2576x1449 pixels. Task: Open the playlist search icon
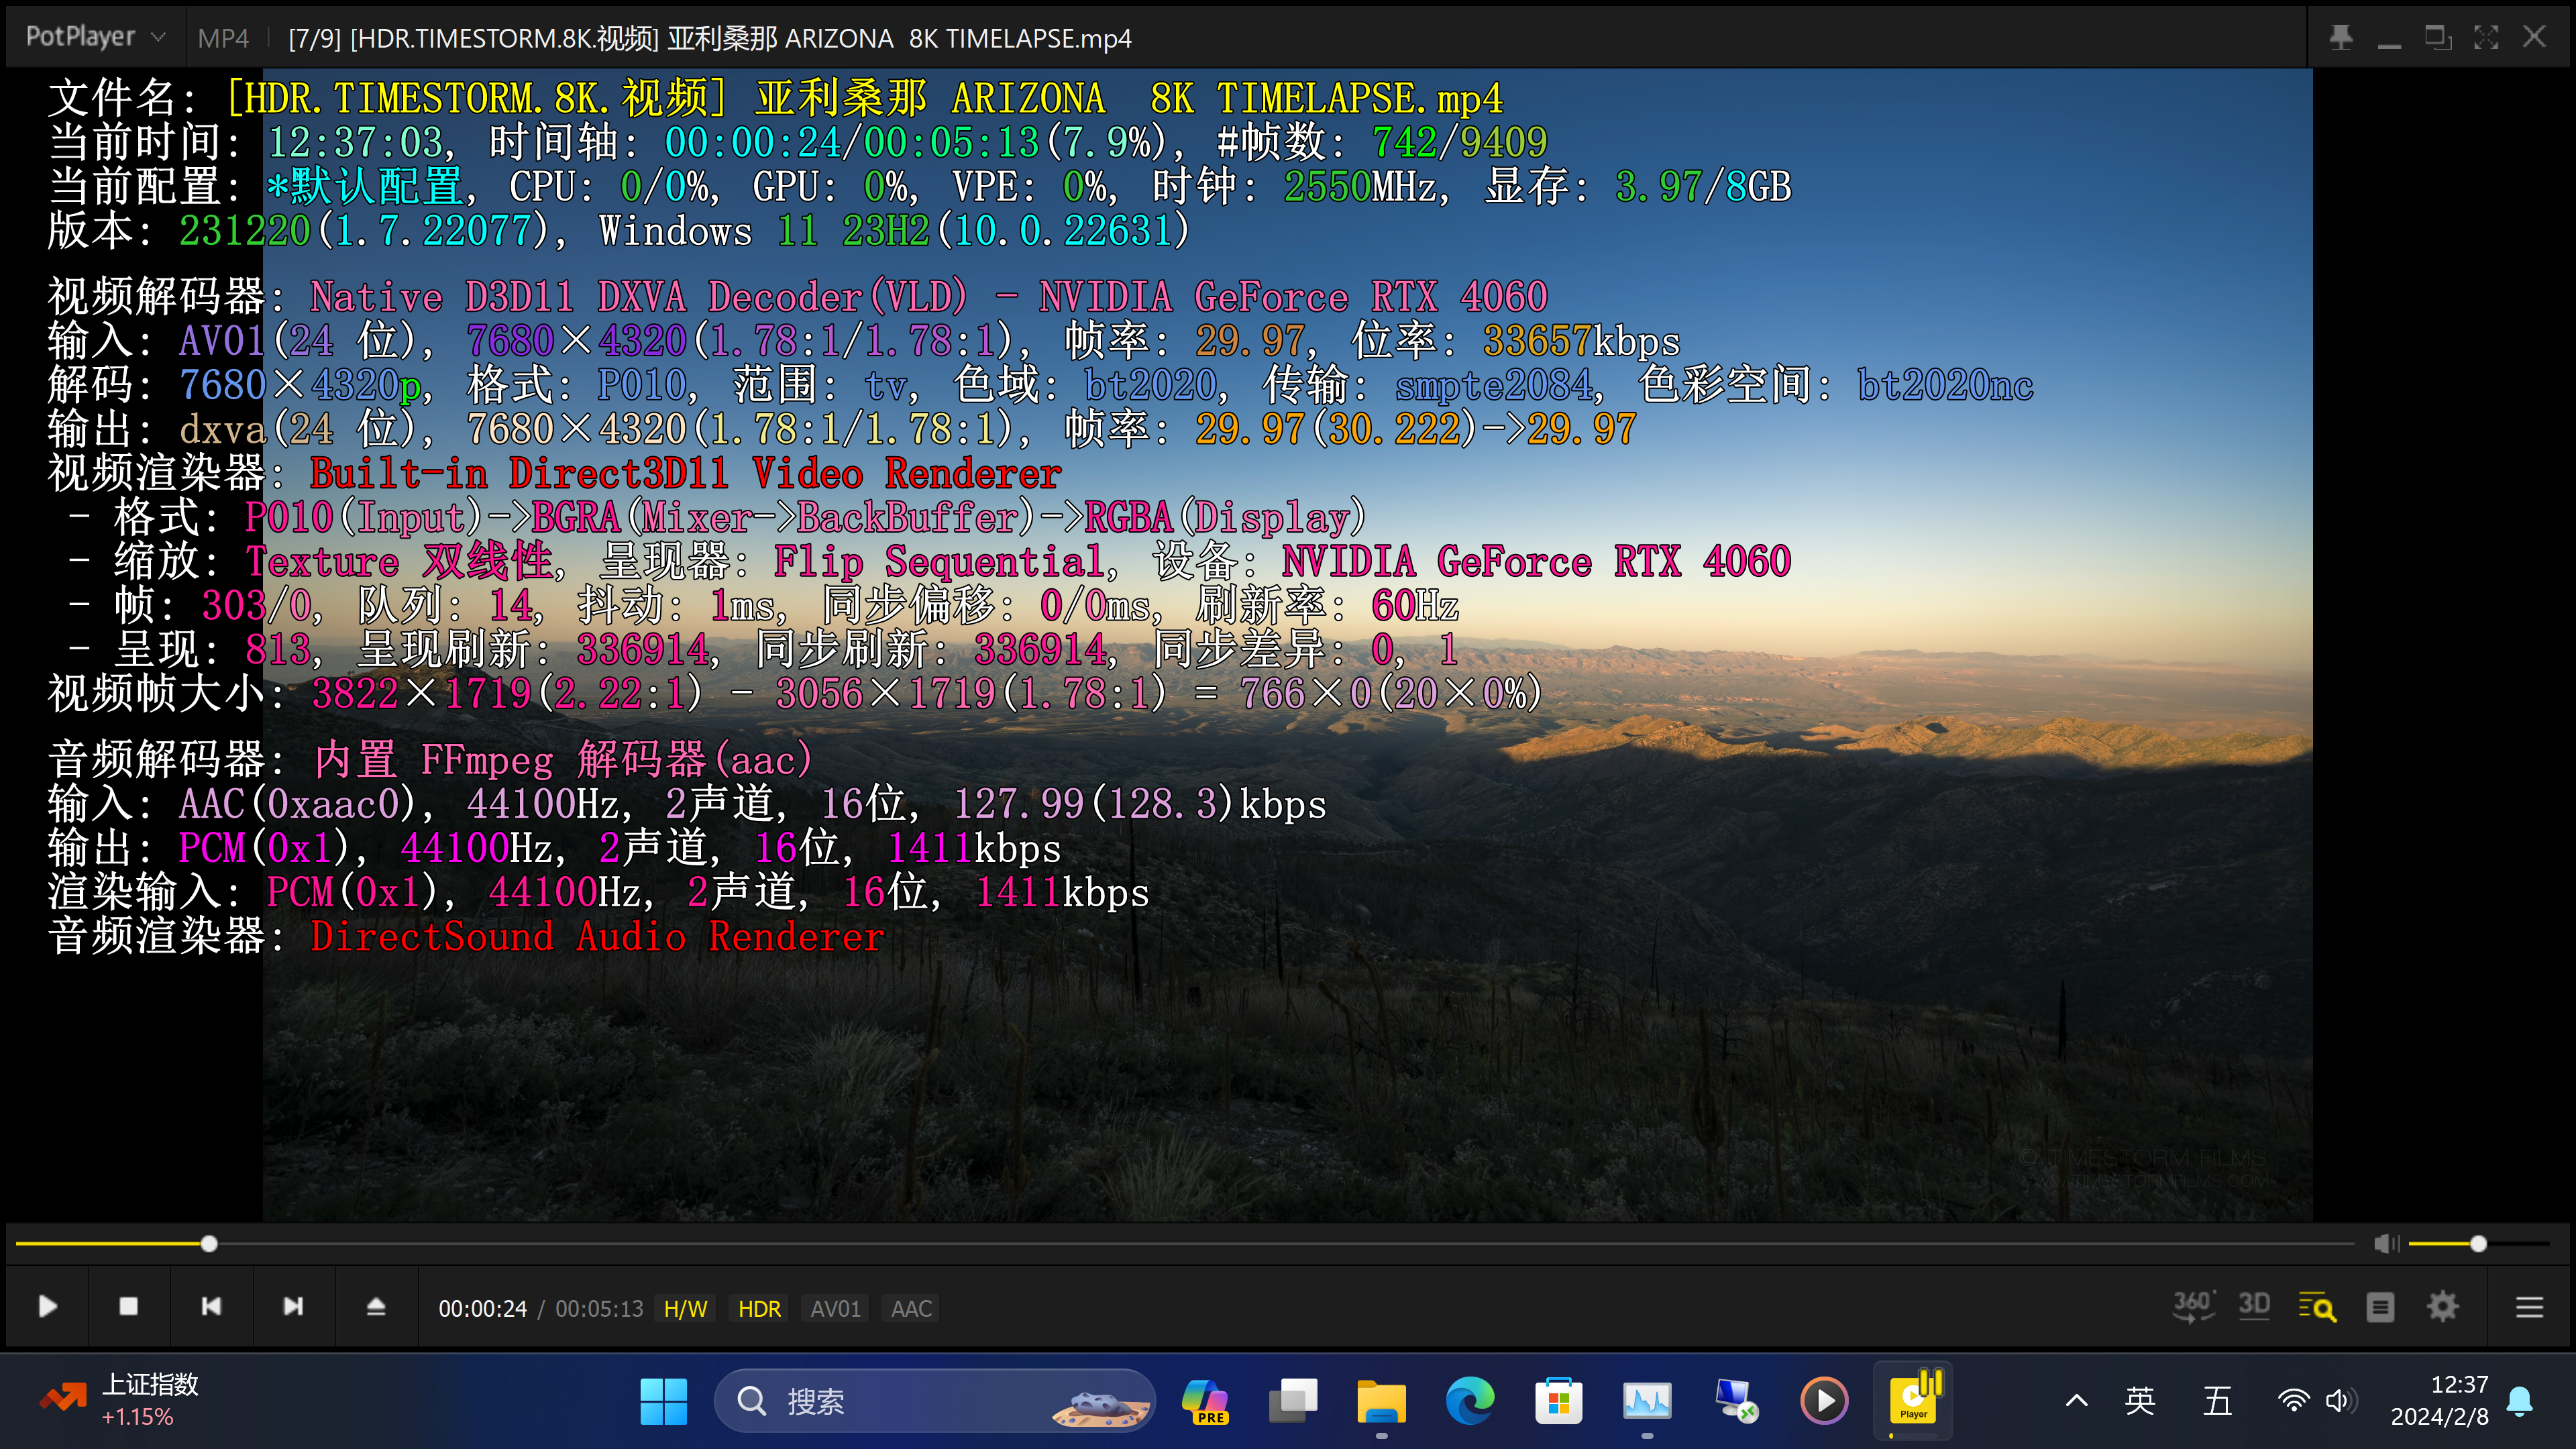pos(2317,1307)
